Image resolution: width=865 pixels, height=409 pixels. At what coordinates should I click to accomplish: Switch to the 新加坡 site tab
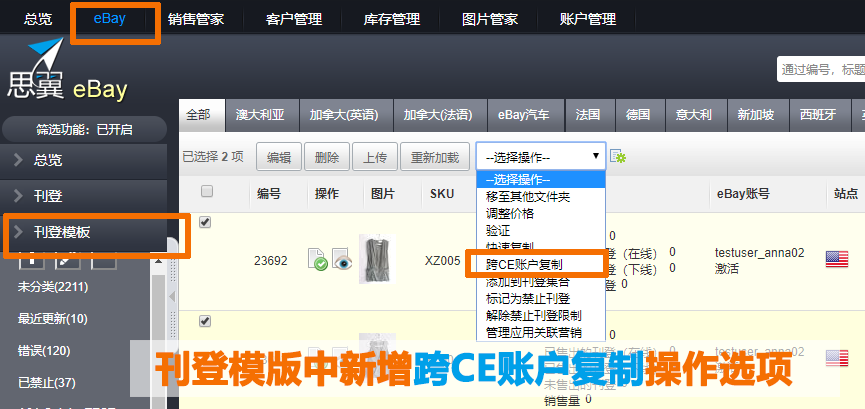tap(759, 115)
